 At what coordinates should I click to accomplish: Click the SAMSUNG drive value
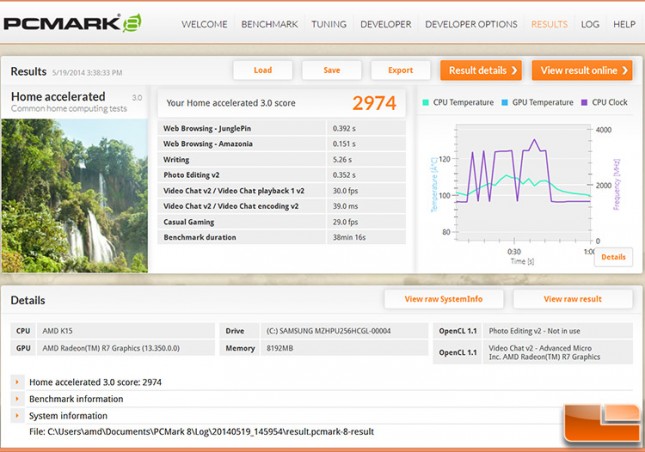tap(328, 331)
